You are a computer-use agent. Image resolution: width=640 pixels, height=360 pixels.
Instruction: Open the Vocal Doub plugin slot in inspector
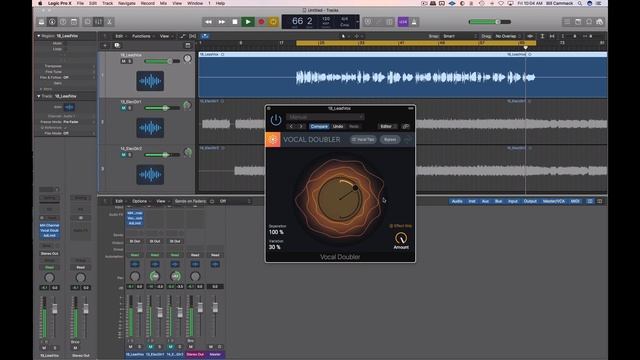click(x=49, y=230)
